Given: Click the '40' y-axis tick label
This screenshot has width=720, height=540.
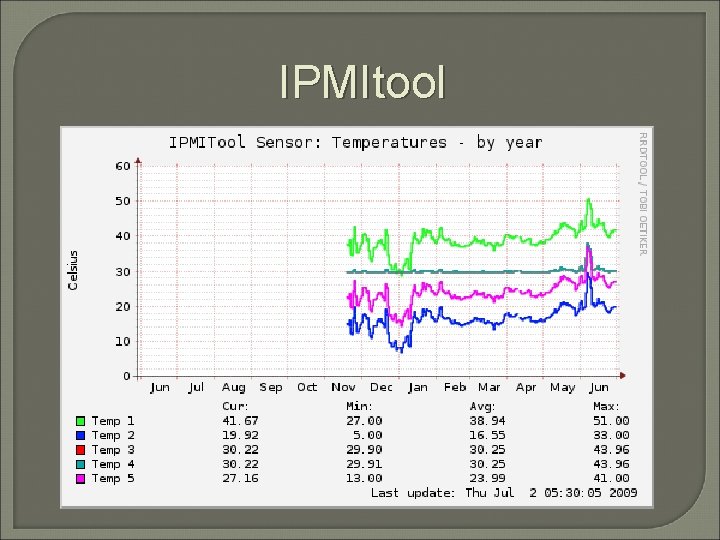Looking at the screenshot, I should click(123, 236).
